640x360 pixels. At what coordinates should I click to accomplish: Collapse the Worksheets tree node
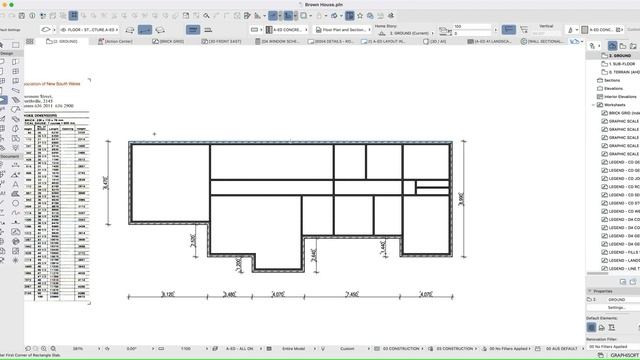coord(593,105)
